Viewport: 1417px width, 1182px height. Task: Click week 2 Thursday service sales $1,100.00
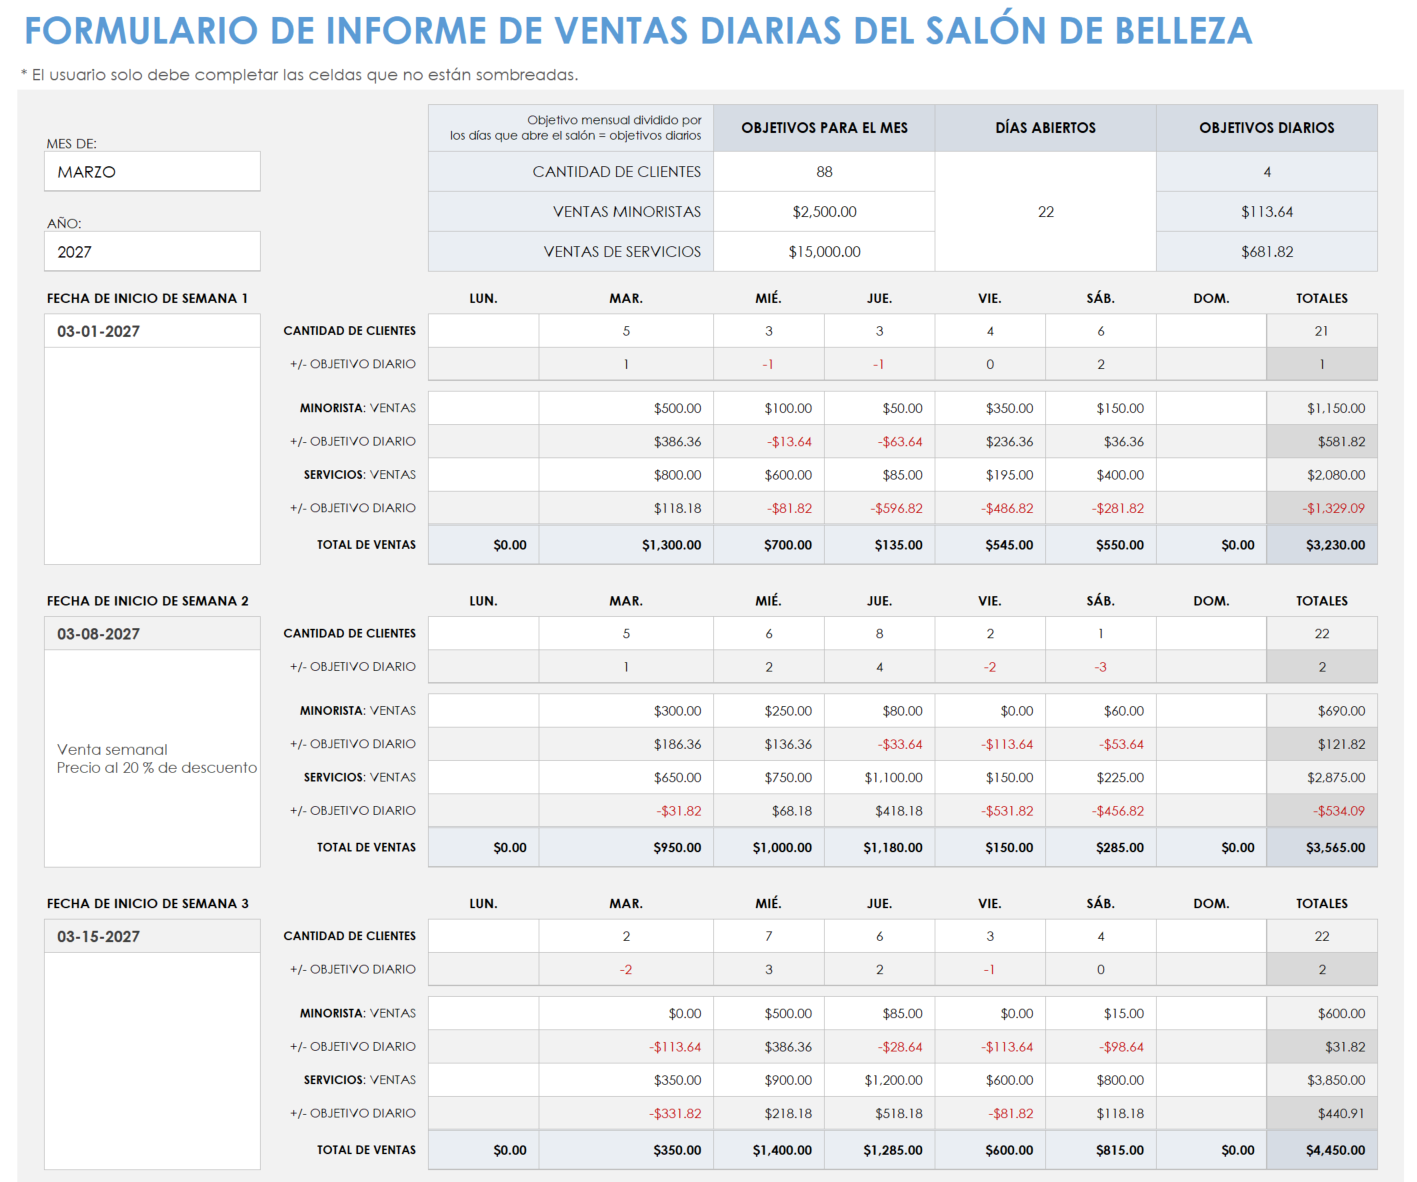879,777
